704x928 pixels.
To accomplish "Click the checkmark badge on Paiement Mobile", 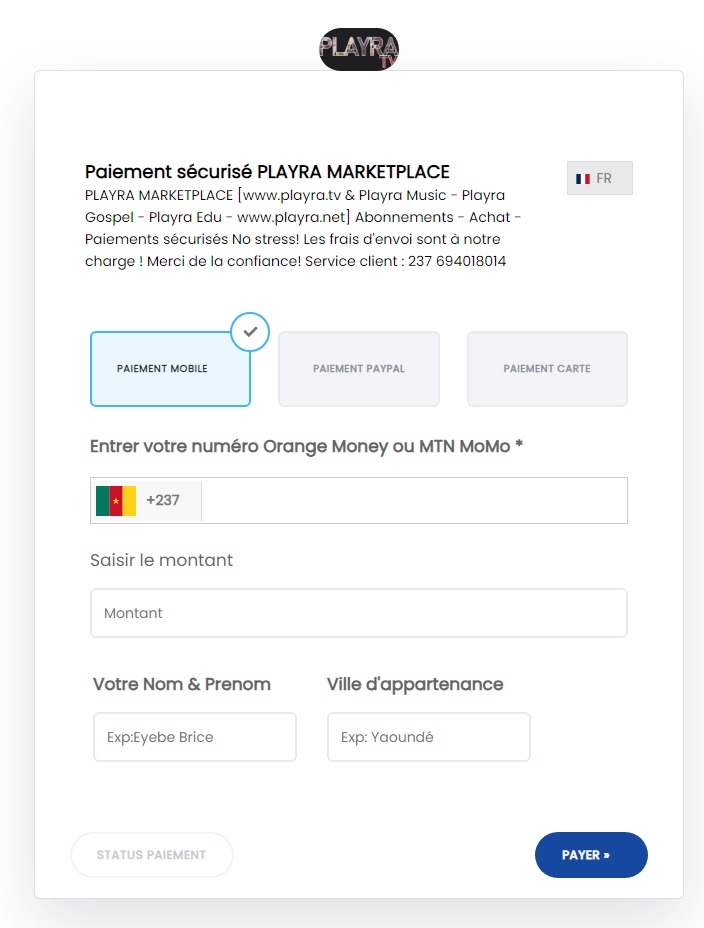I will 250,331.
